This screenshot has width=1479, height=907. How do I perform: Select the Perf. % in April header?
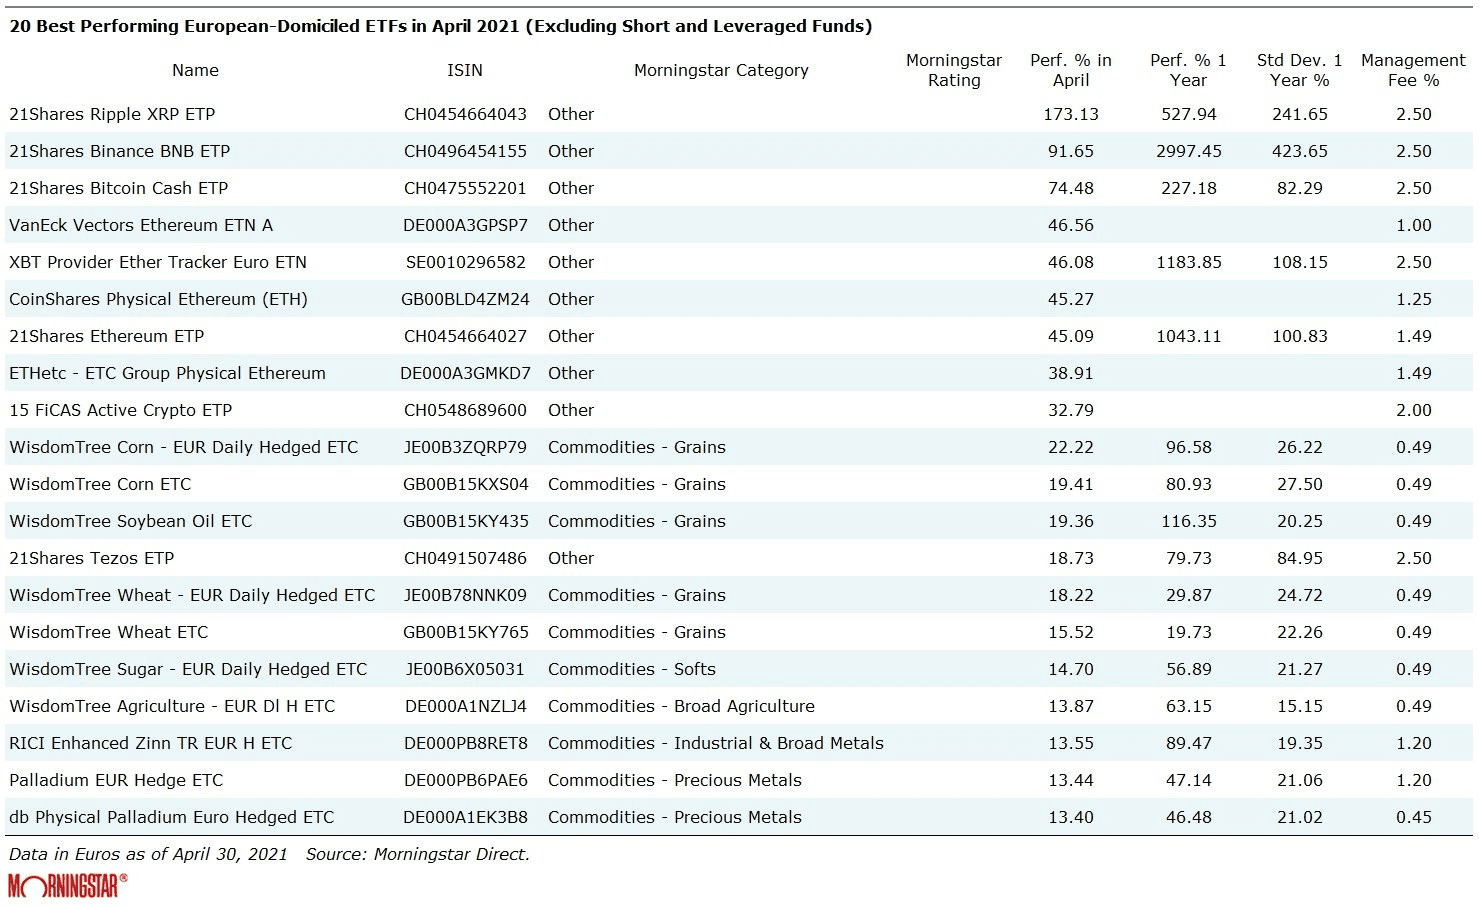(1071, 70)
